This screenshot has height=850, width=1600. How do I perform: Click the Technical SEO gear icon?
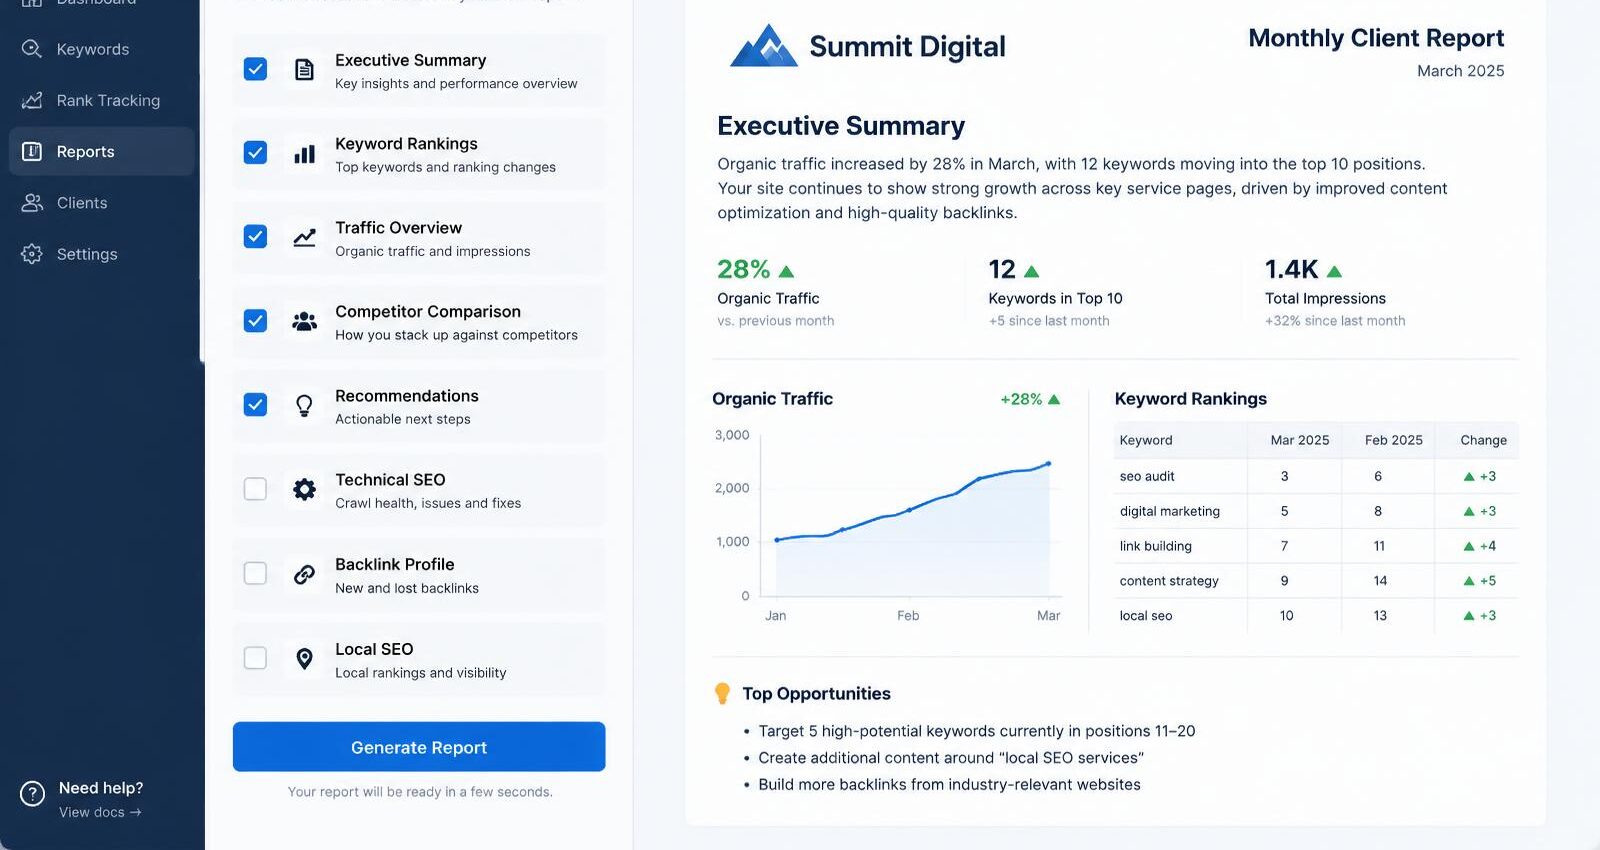click(304, 489)
